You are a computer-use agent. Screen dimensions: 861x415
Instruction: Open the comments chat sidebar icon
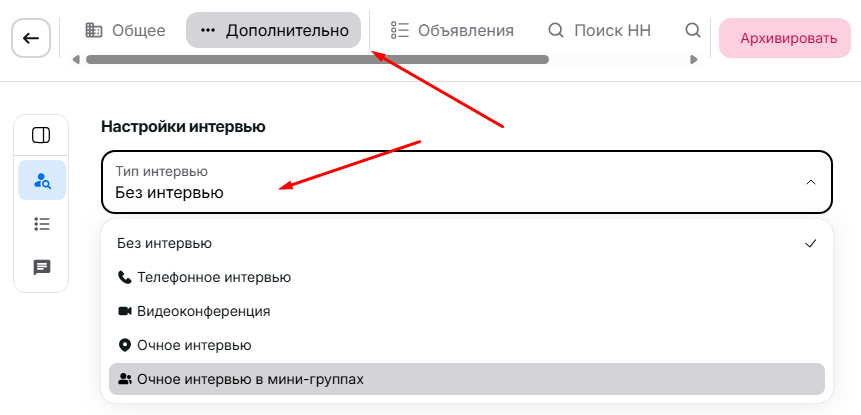(42, 267)
